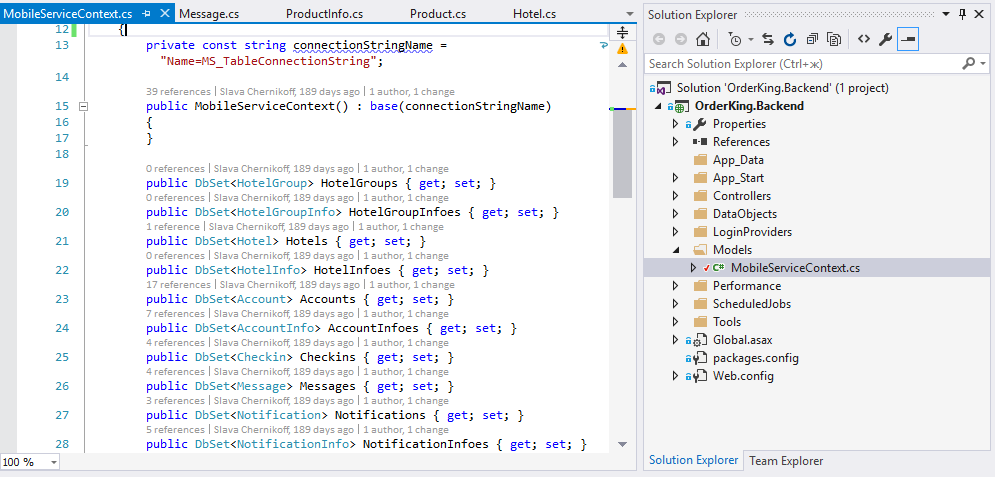Click the editor vertical scrollbar thumb
This screenshot has width=995, height=477.
(x=622, y=150)
